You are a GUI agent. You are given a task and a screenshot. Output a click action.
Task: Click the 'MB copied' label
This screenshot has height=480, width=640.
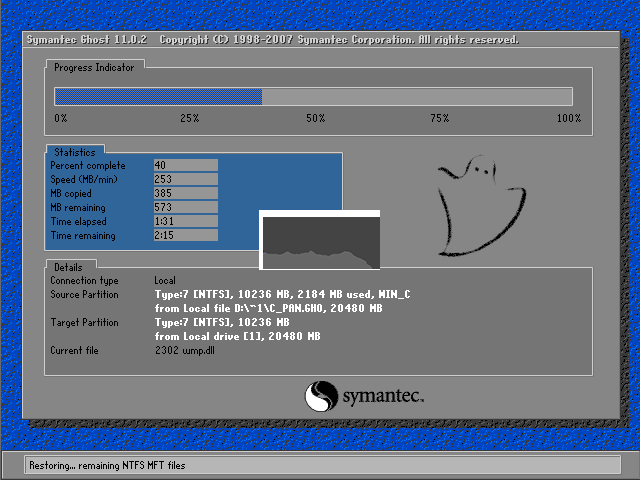coord(71,193)
